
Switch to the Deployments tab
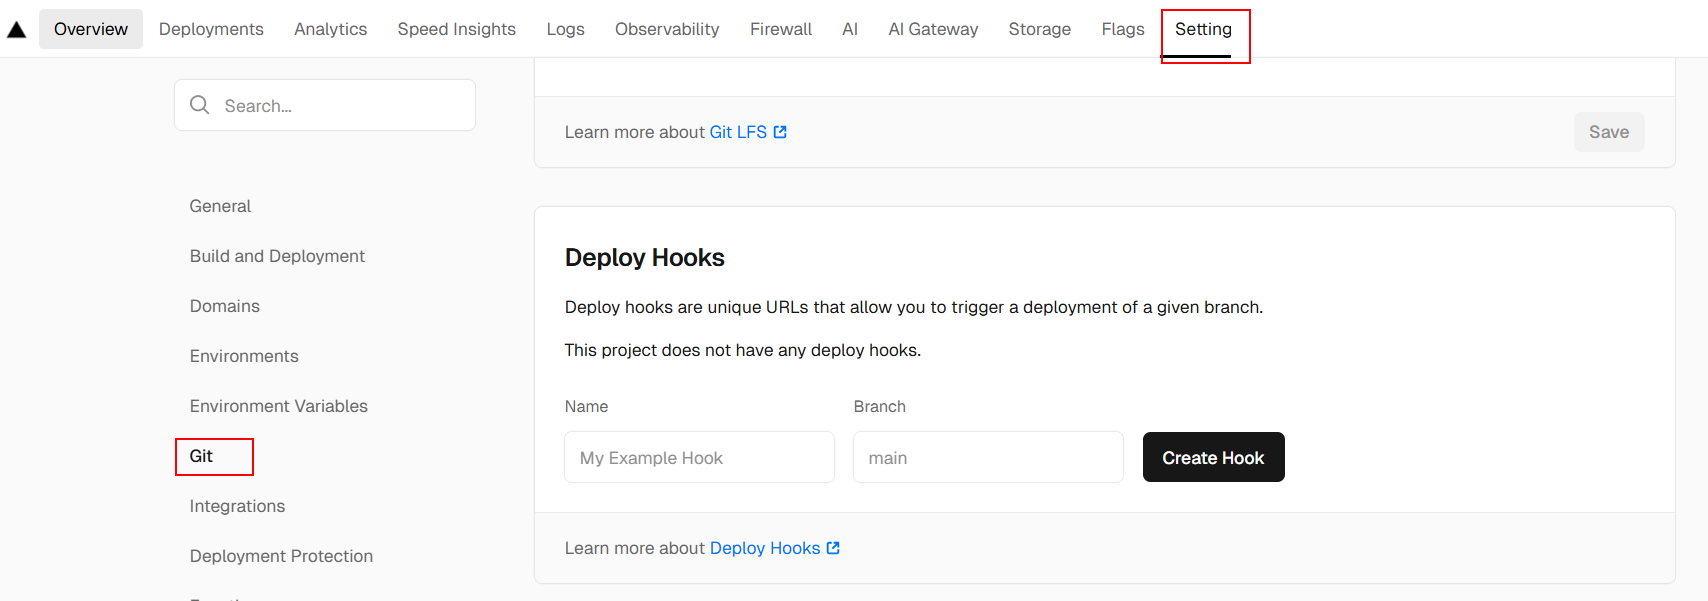tap(211, 29)
